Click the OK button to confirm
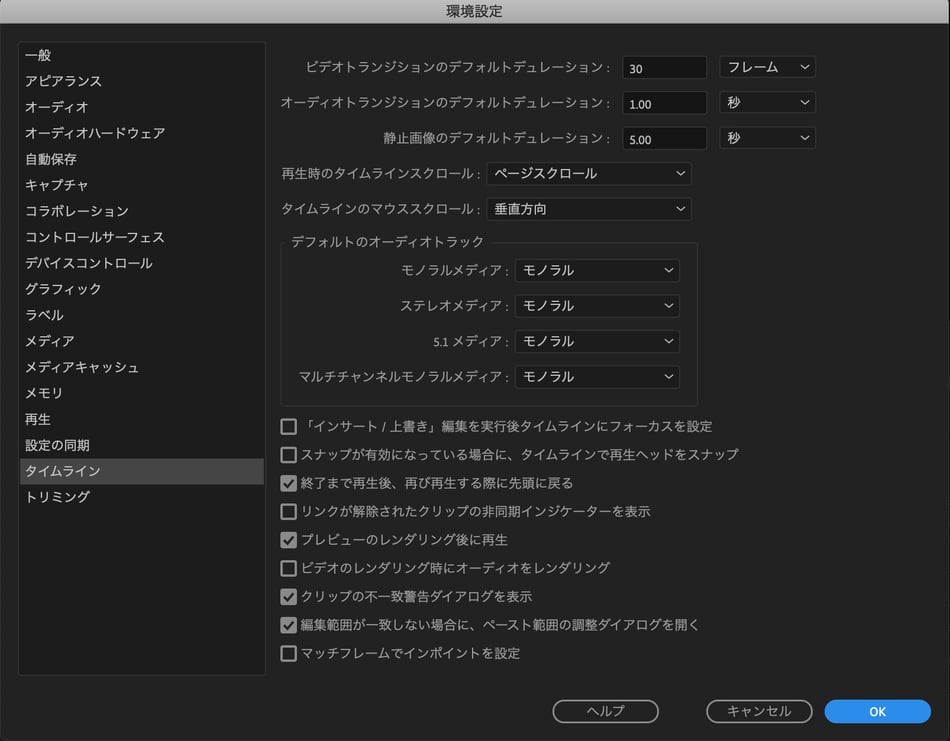The image size is (950, 741). point(877,712)
